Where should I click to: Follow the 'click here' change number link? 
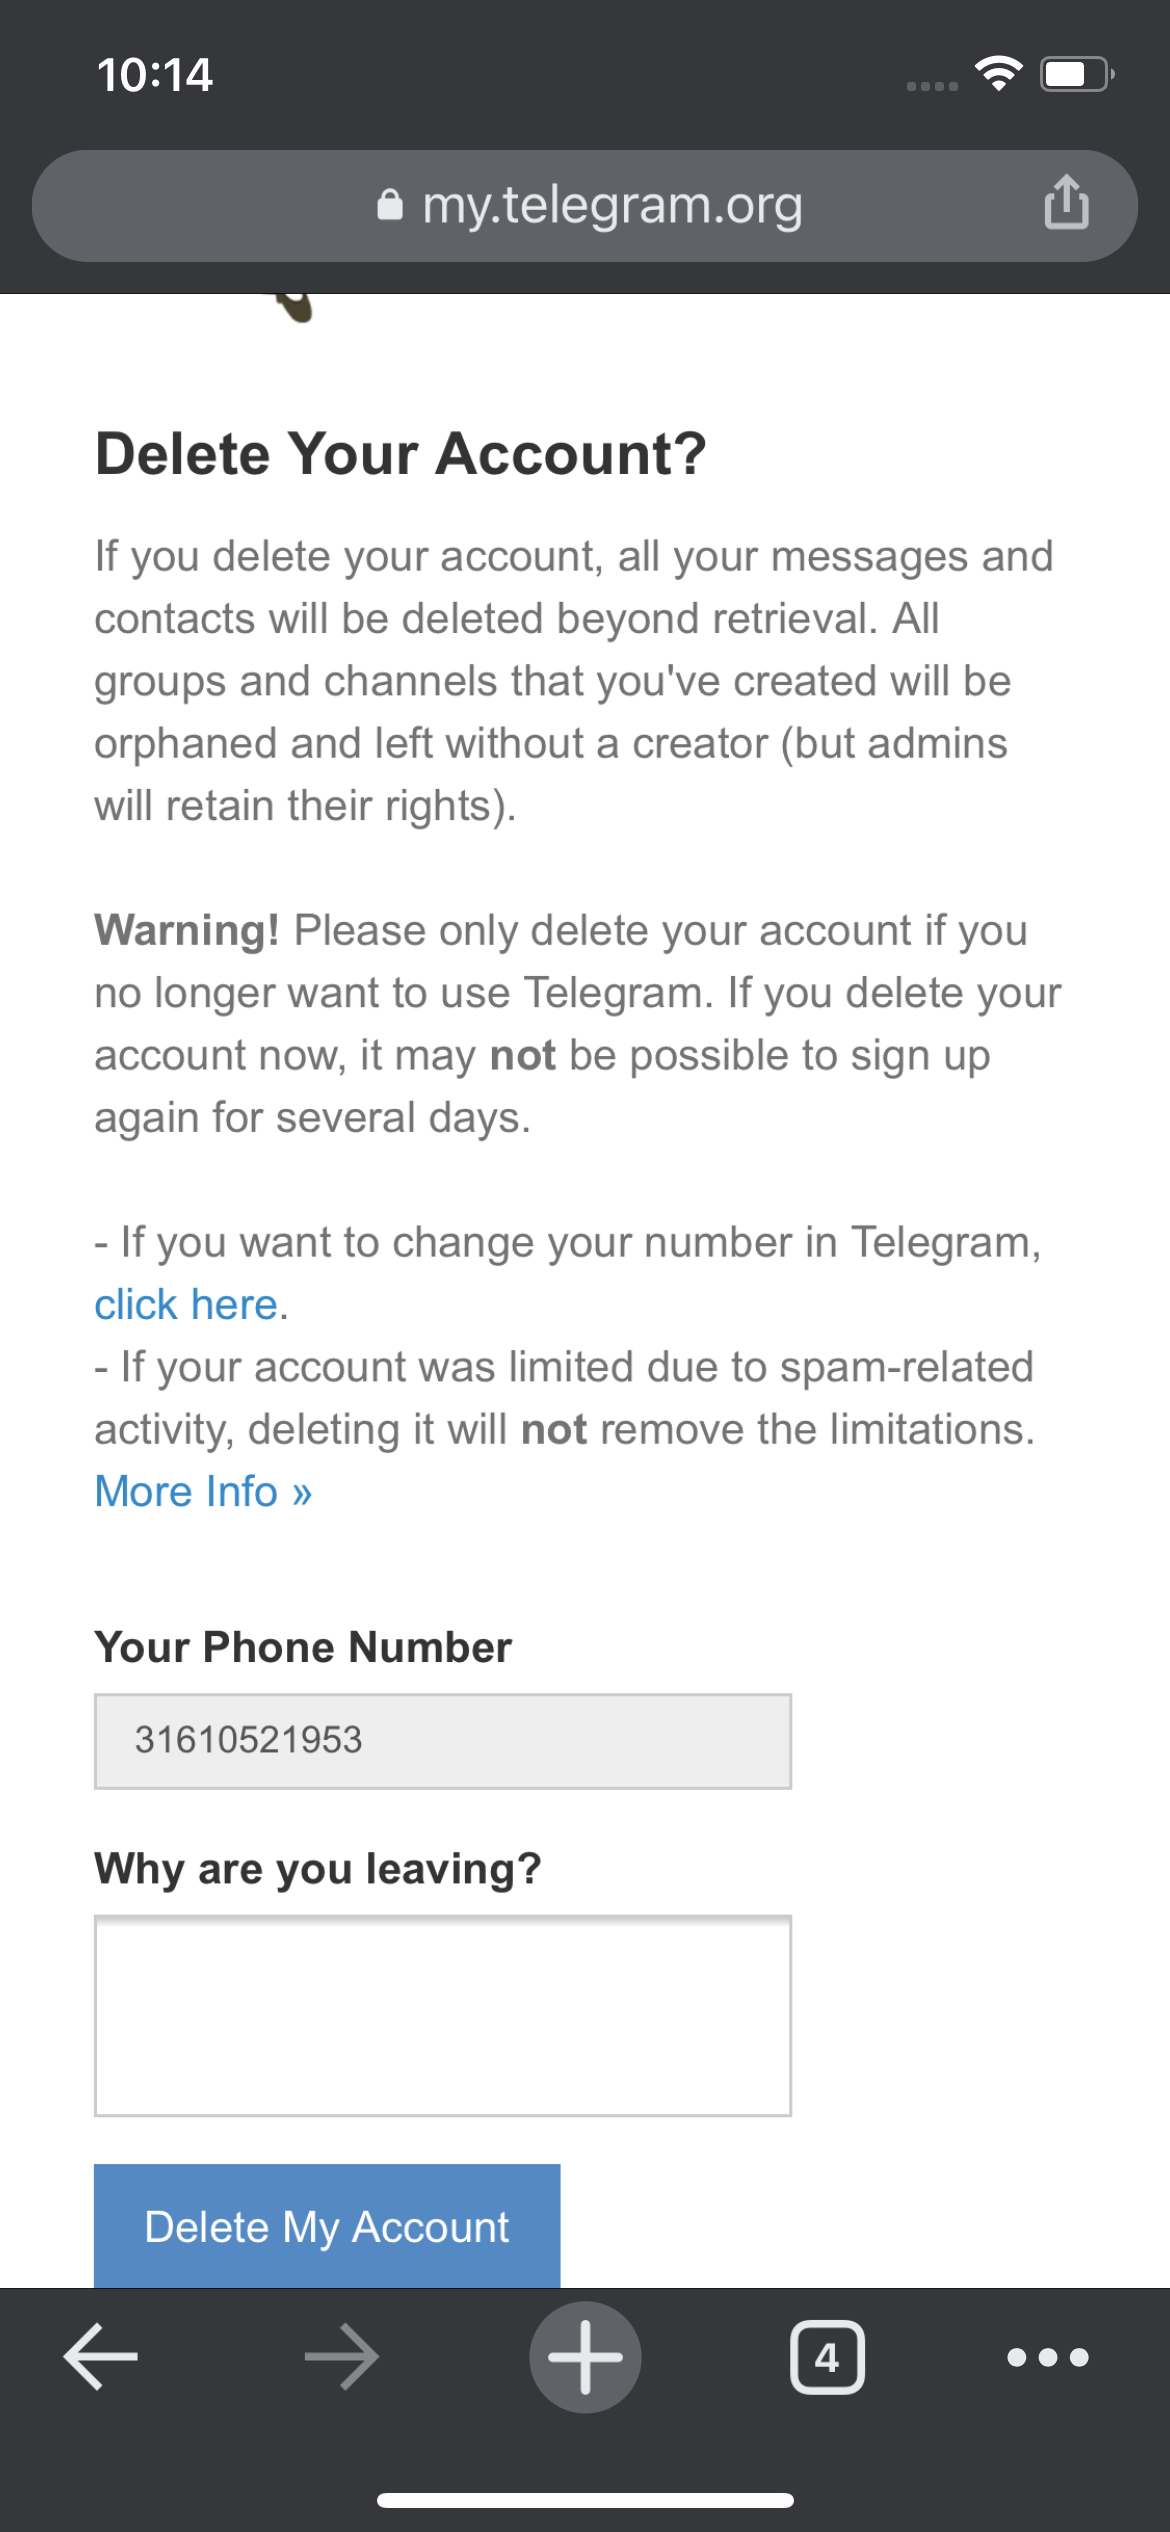click(186, 1304)
